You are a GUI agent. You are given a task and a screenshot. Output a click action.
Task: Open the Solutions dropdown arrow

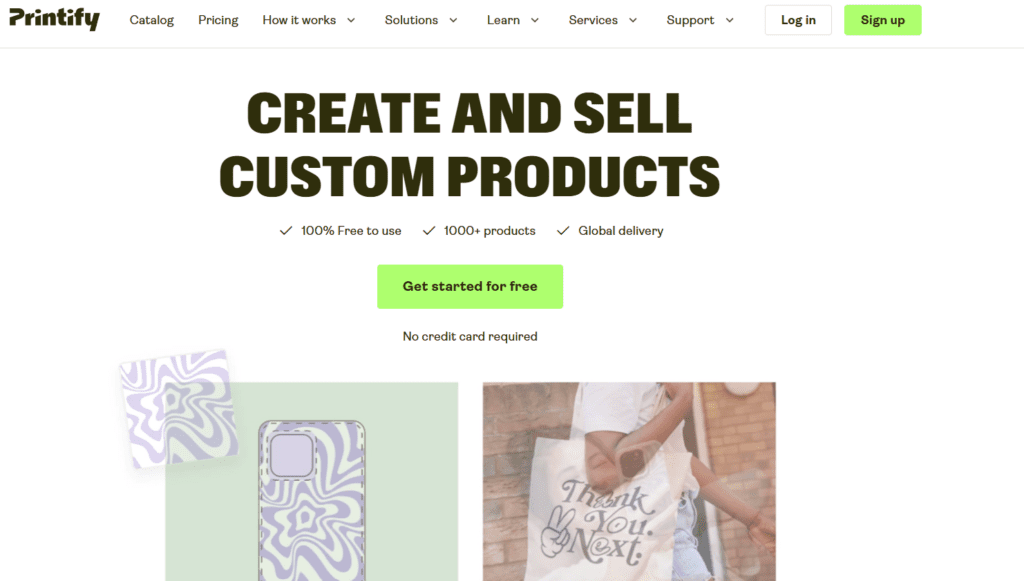coord(453,20)
